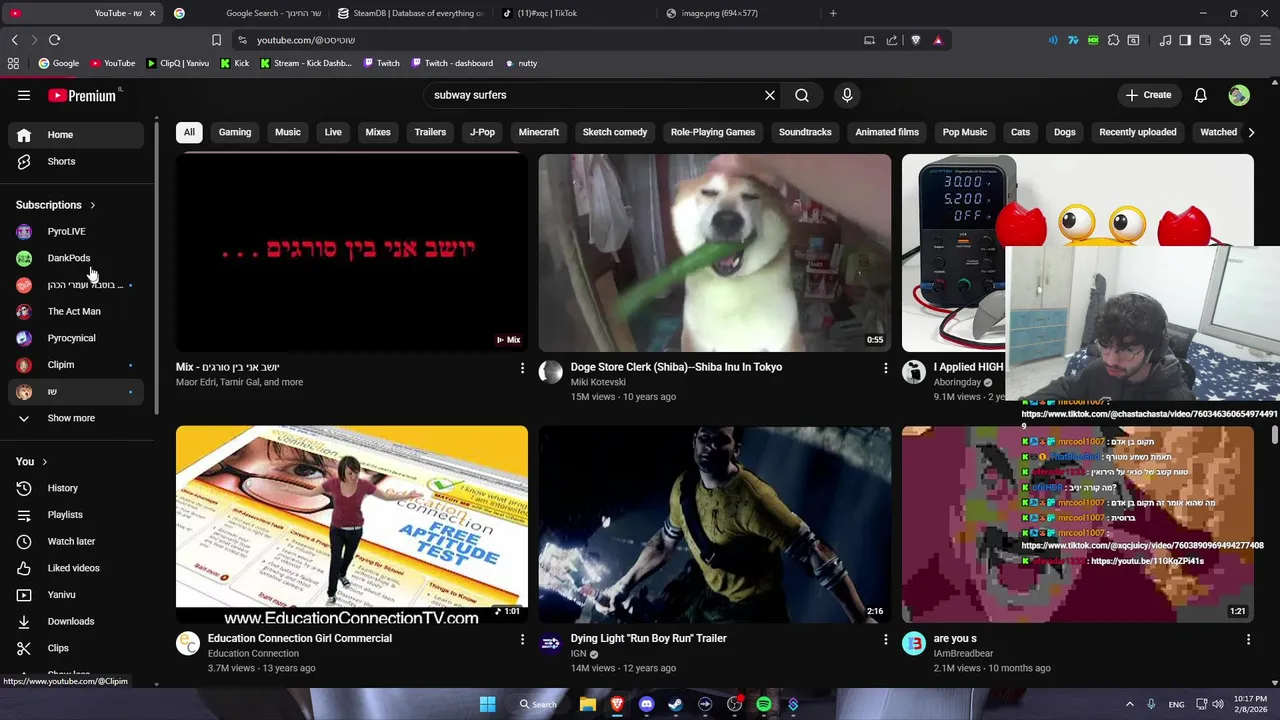
Task: Bookmark this page icon
Action: [216, 40]
